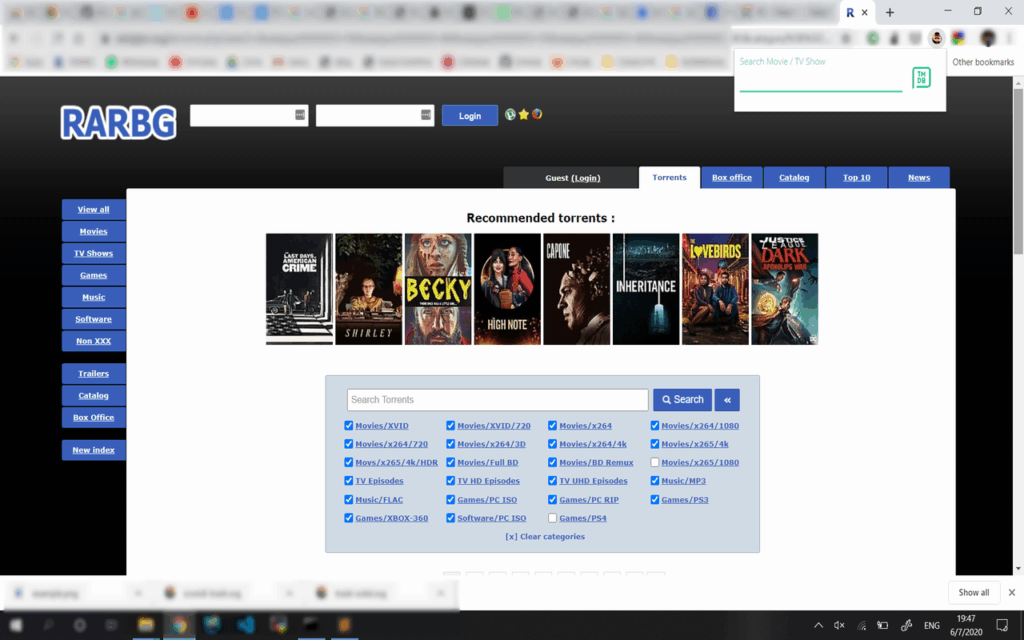Click password manager icon in password field

click(x=426, y=115)
